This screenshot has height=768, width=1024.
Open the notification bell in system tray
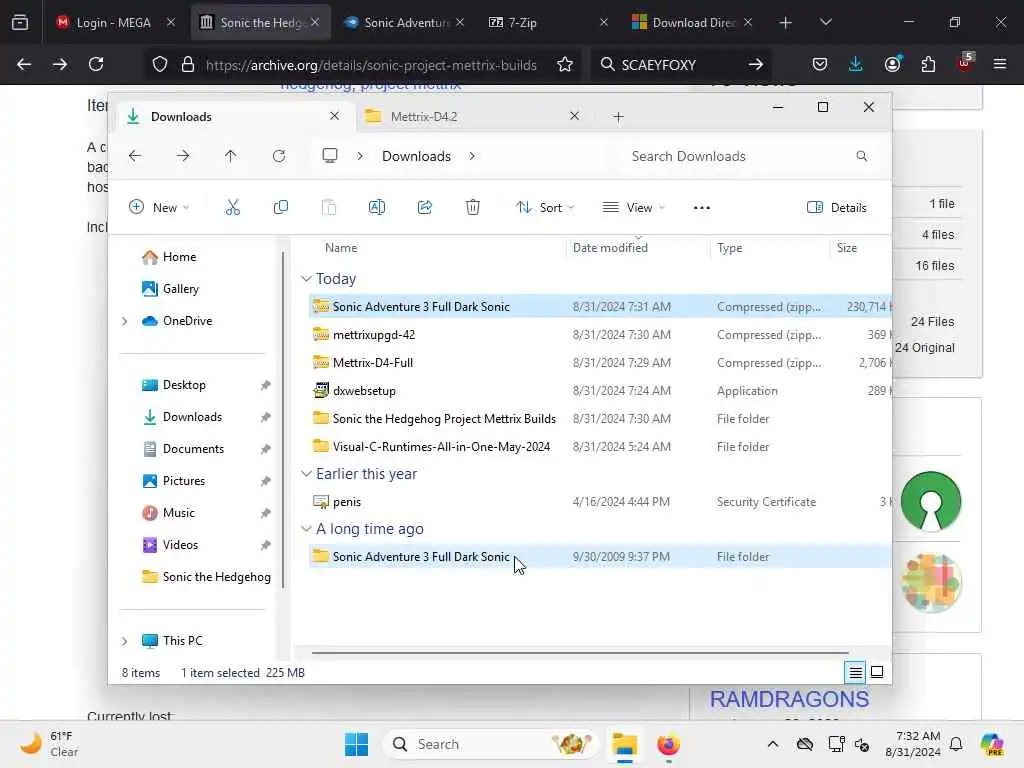955,744
